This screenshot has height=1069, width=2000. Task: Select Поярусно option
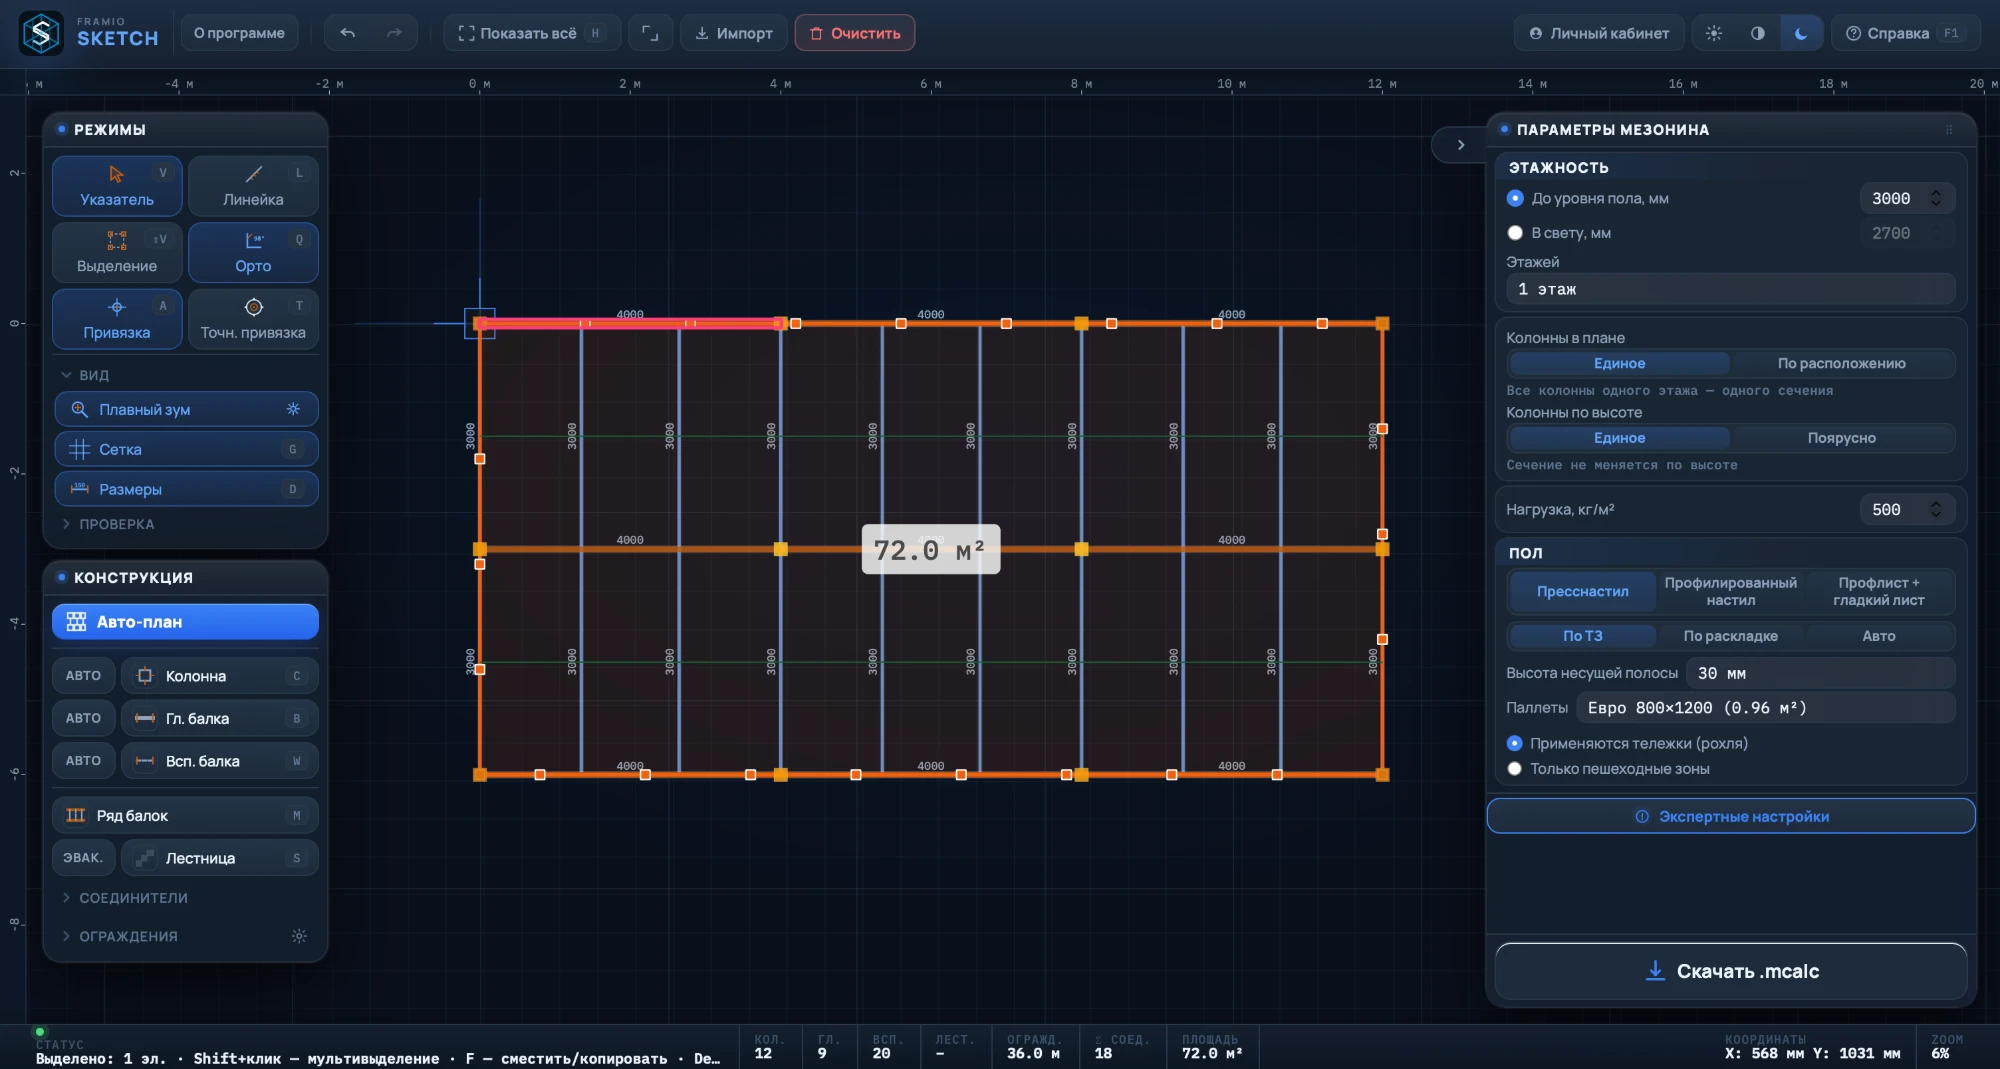[1841, 438]
